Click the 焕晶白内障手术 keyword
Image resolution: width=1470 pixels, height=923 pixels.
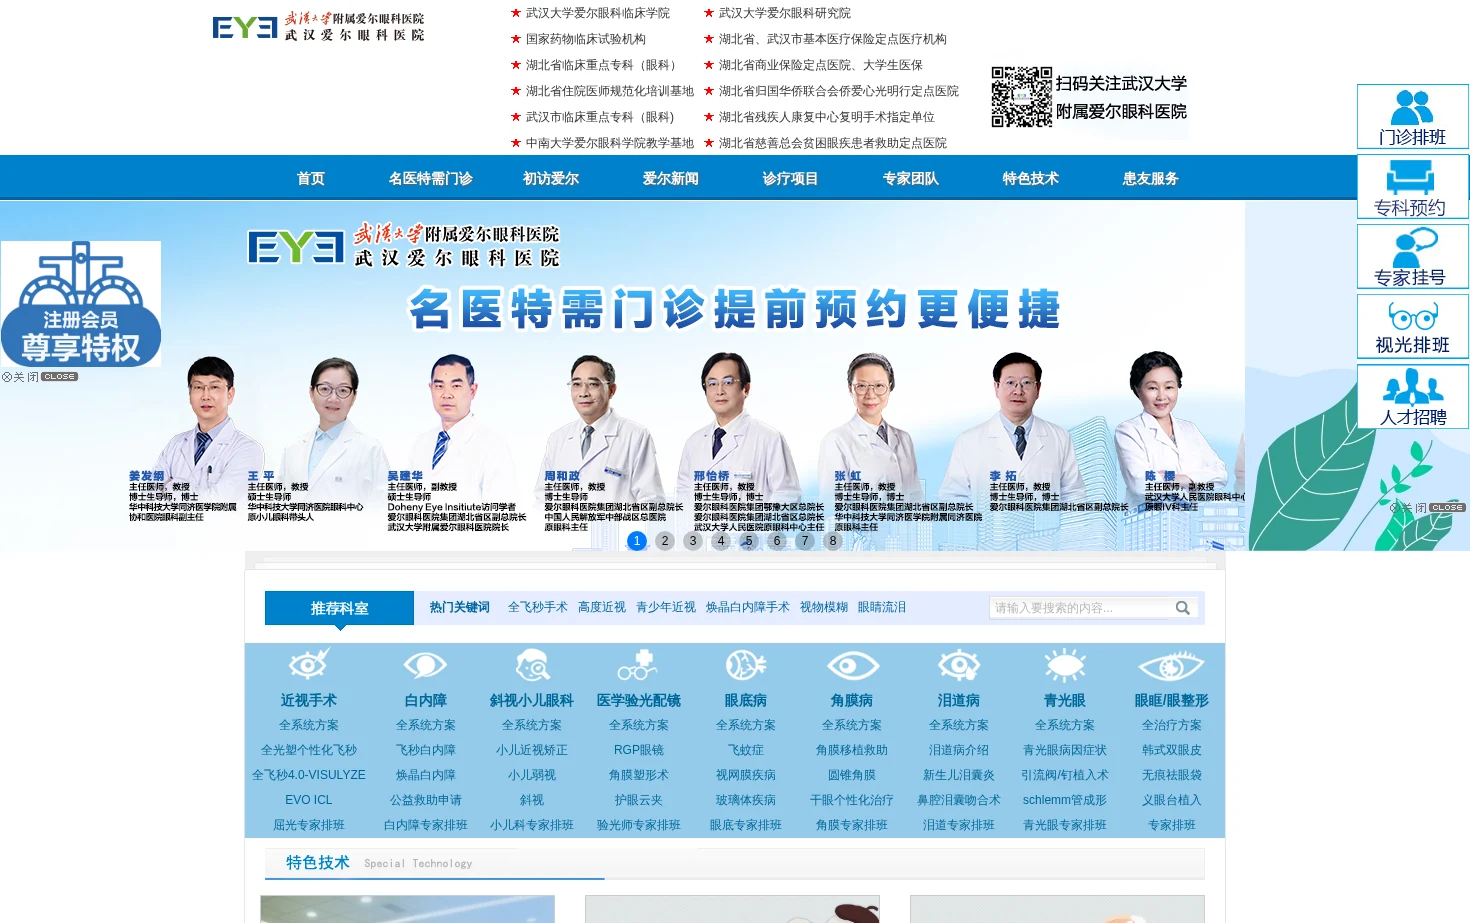tap(748, 607)
